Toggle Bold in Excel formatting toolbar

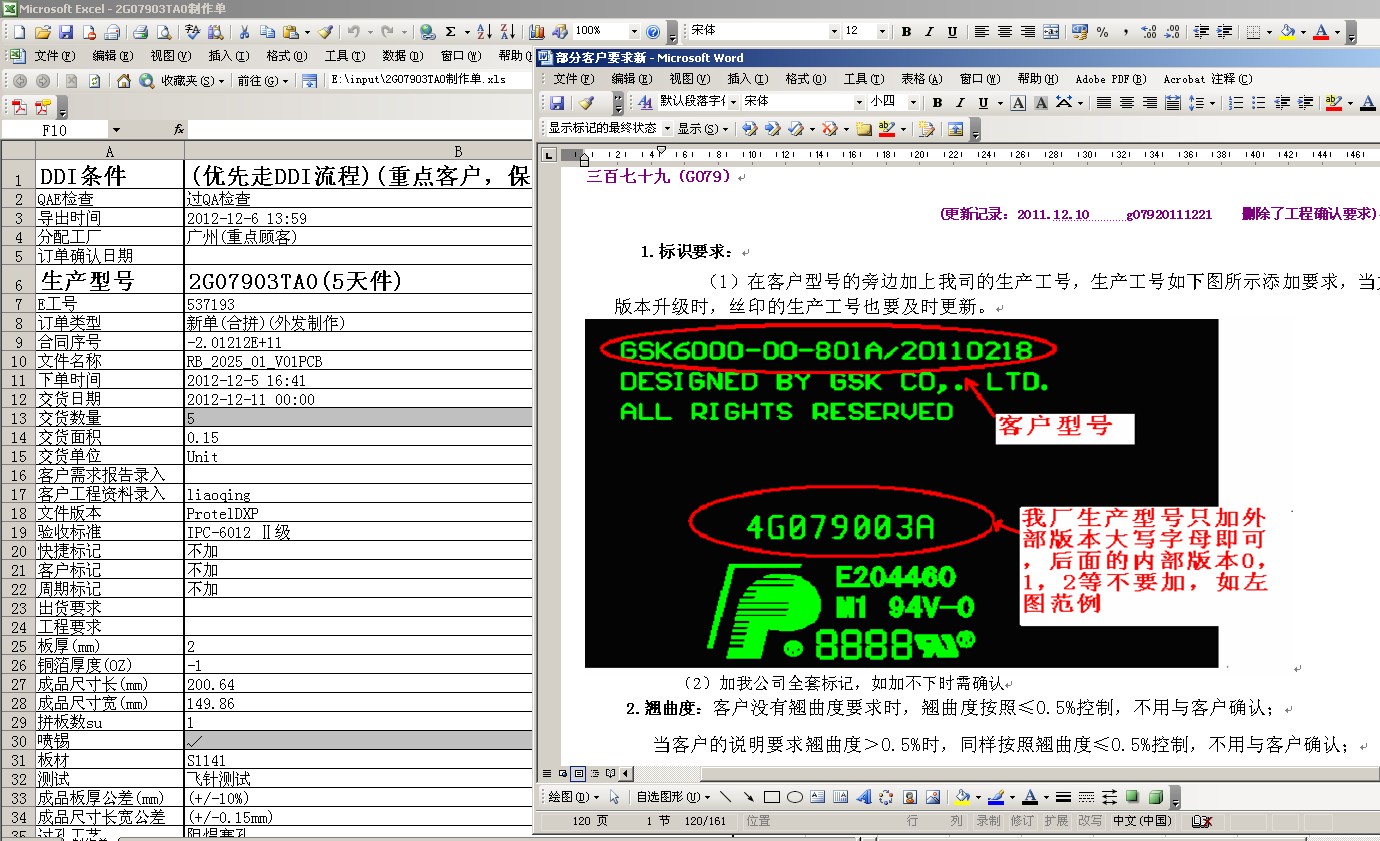pos(906,31)
